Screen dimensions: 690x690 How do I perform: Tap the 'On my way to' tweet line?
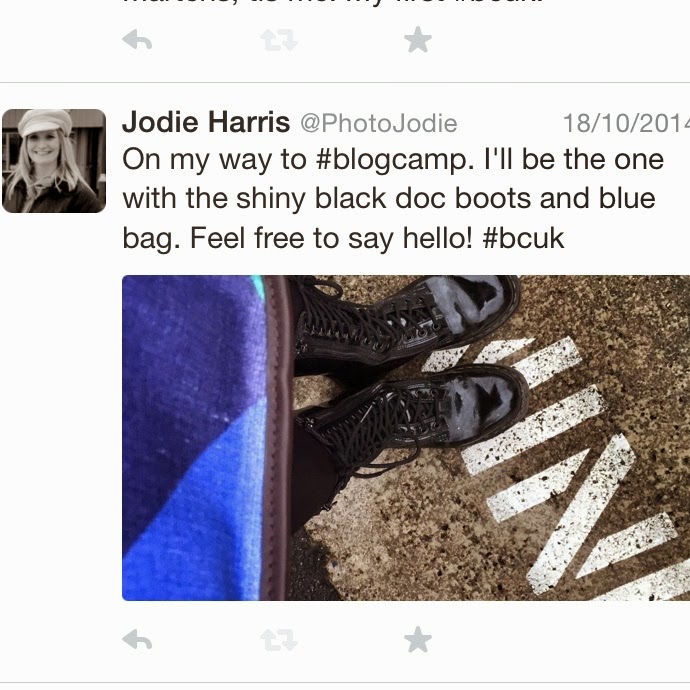[x=214, y=160]
